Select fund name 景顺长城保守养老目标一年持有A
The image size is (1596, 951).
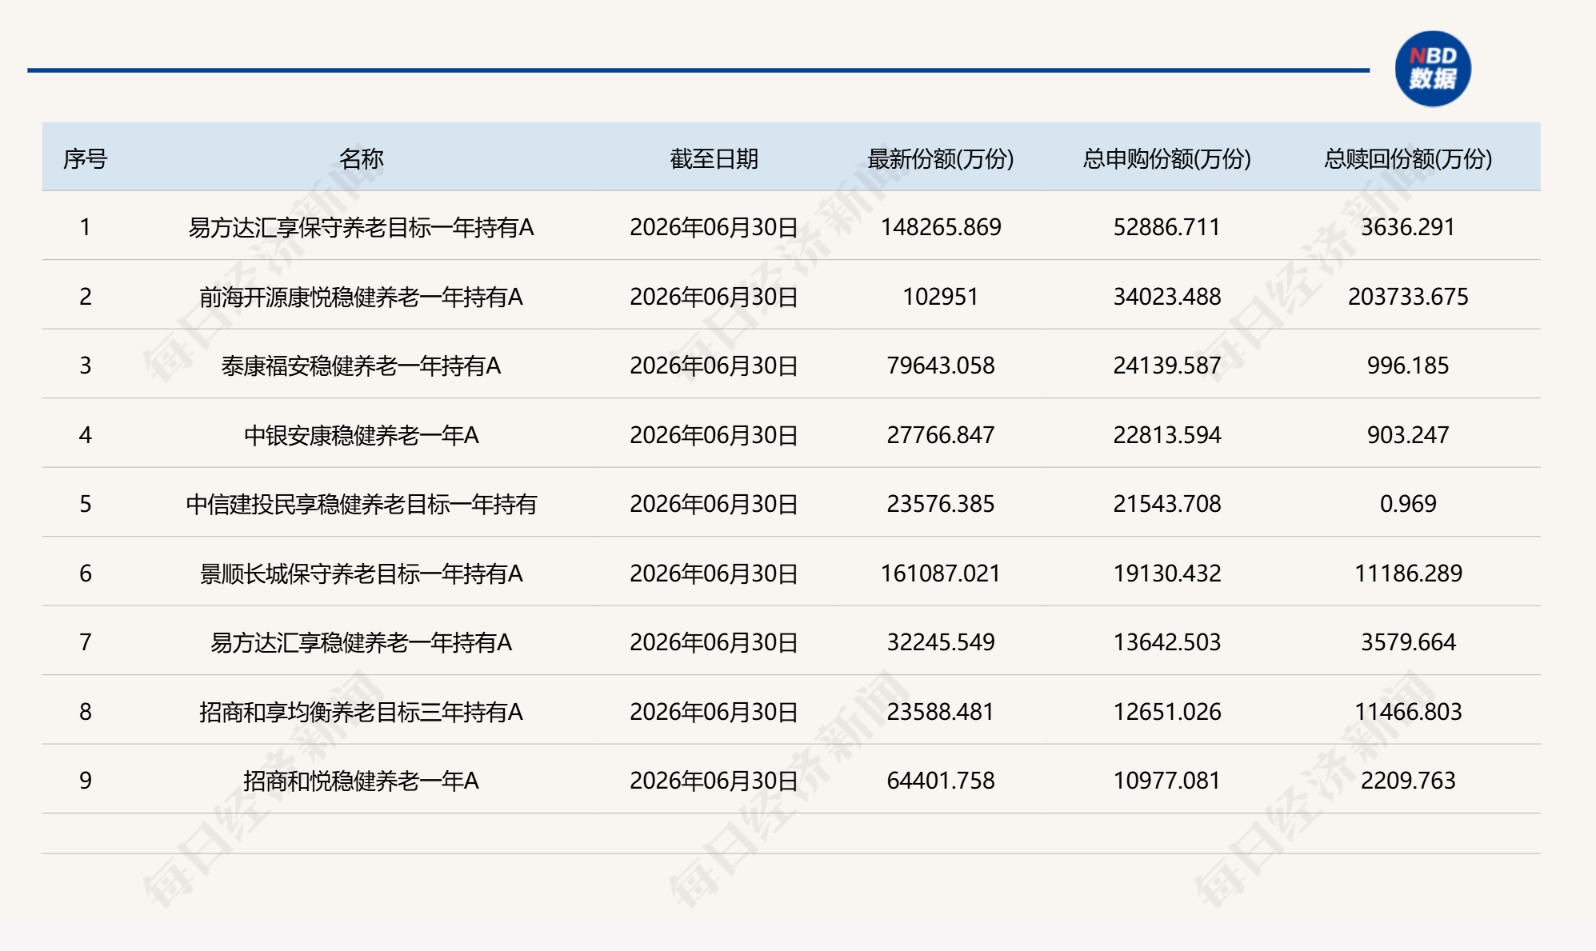point(361,574)
